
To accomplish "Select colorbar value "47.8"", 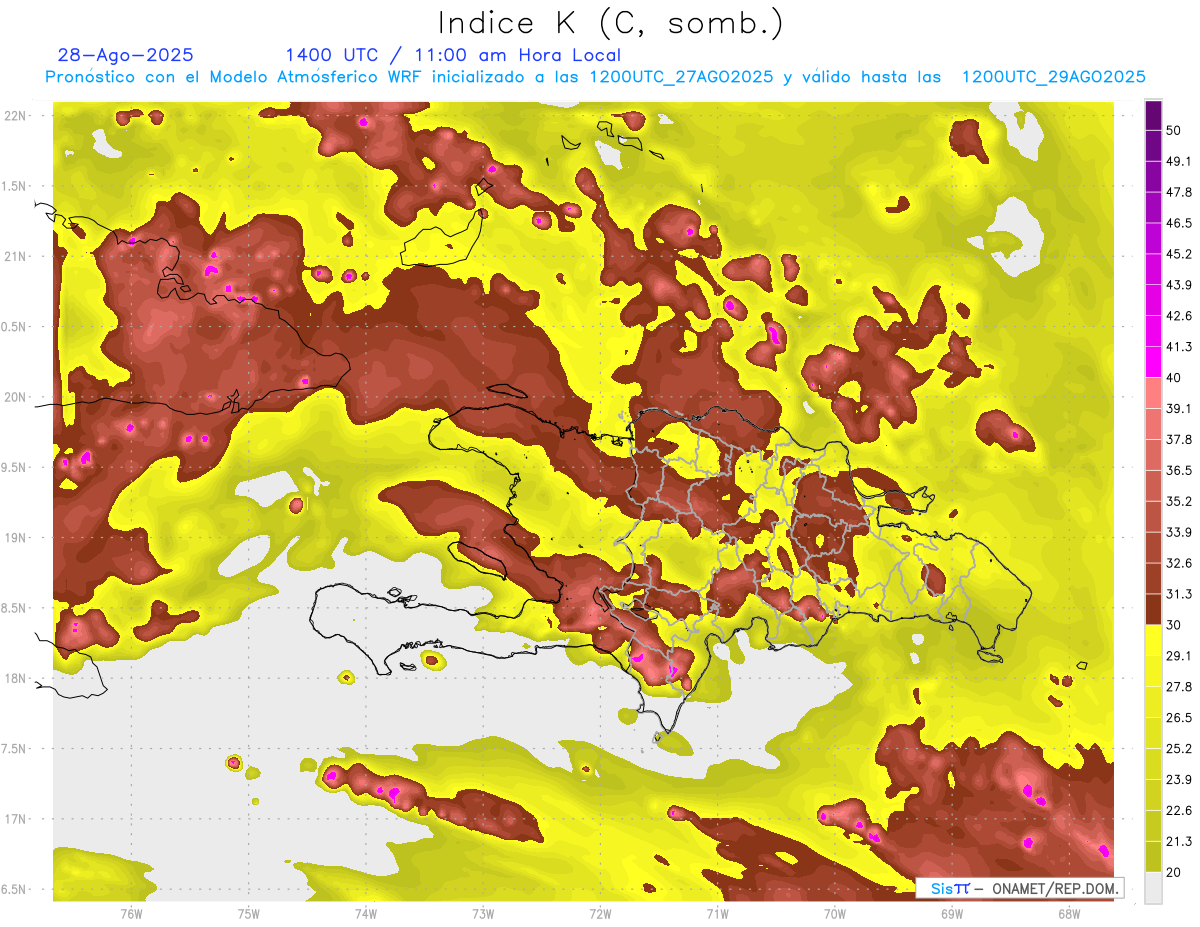I will coord(1180,192).
